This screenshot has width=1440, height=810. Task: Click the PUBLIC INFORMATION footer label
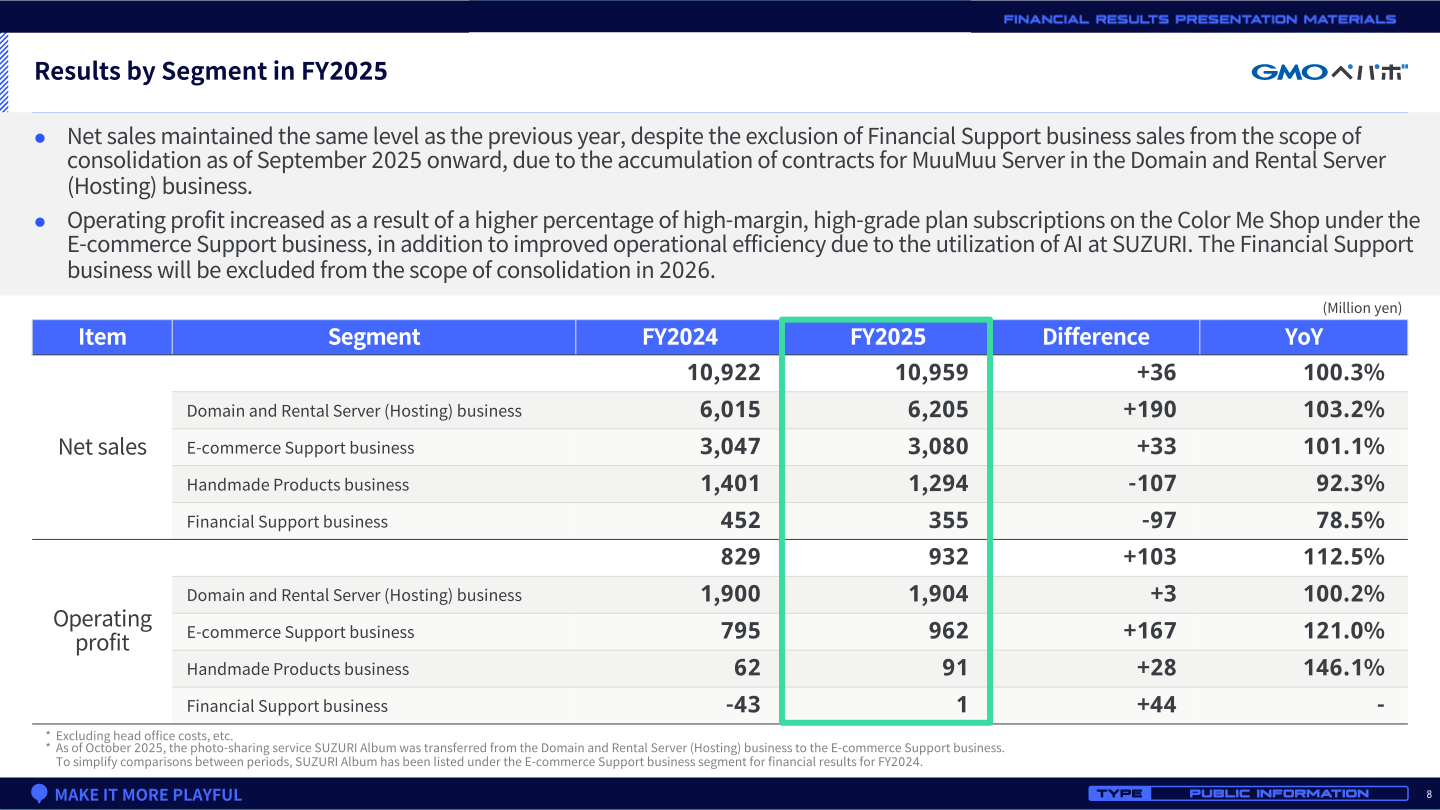1279,794
